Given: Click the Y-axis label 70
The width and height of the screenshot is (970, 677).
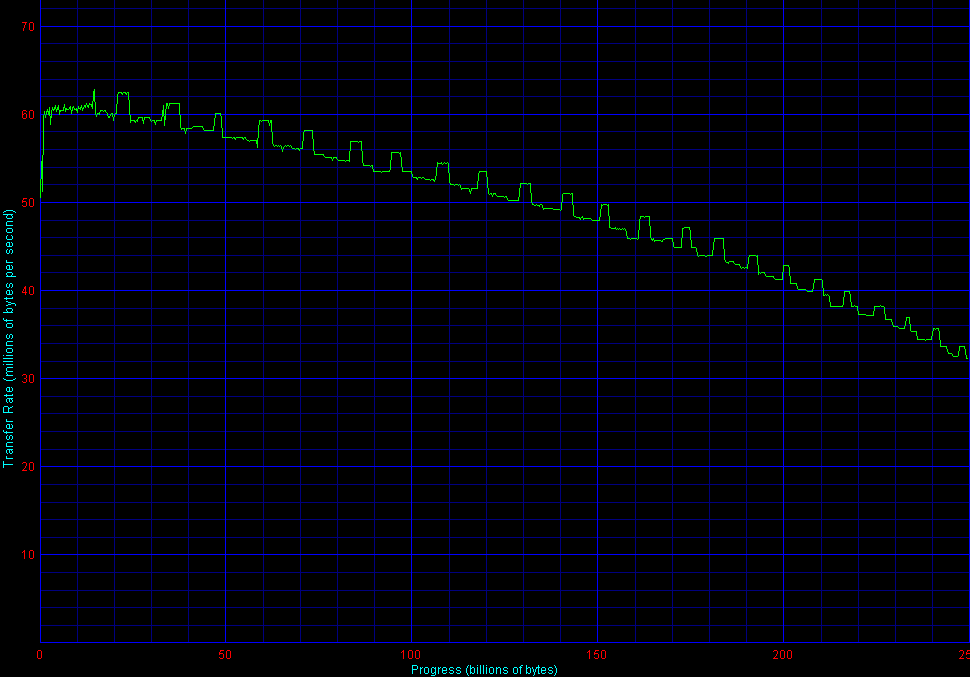Looking at the screenshot, I should click(28, 27).
